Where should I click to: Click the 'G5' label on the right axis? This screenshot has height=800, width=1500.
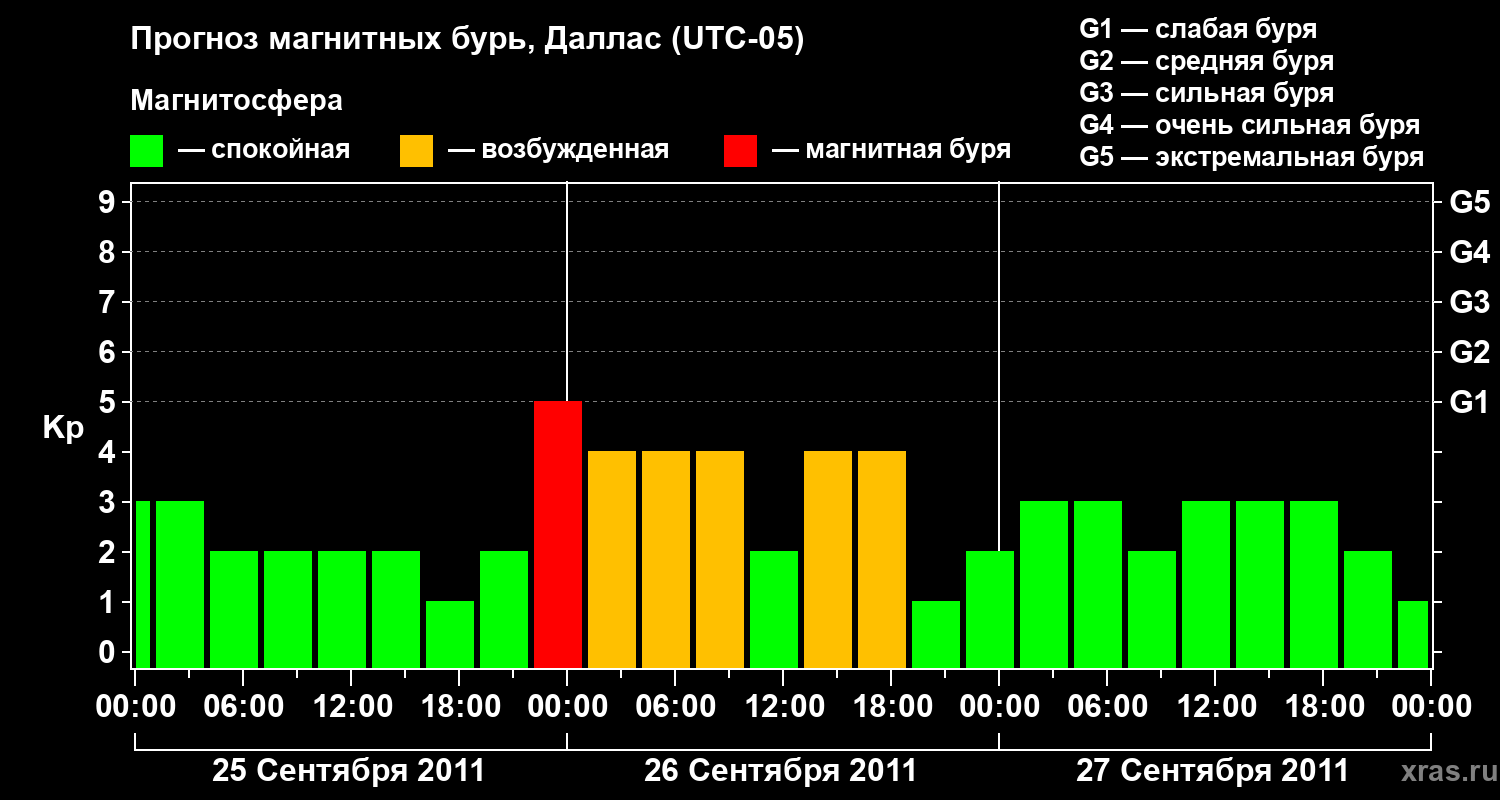pos(1469,202)
